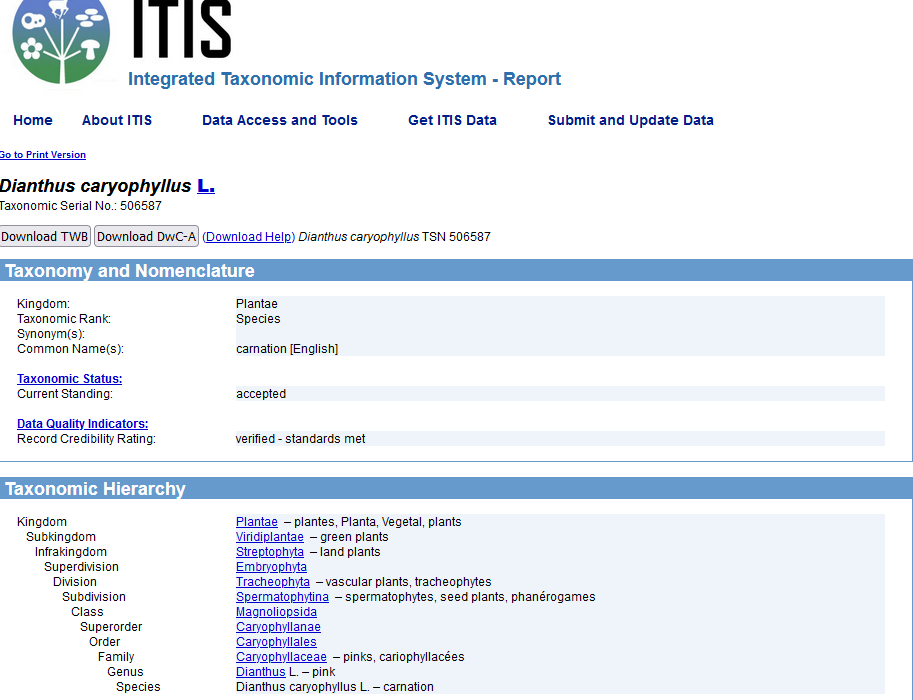Open the Magnoliopsida class link
Screen dimensions: 913x700
coord(276,612)
